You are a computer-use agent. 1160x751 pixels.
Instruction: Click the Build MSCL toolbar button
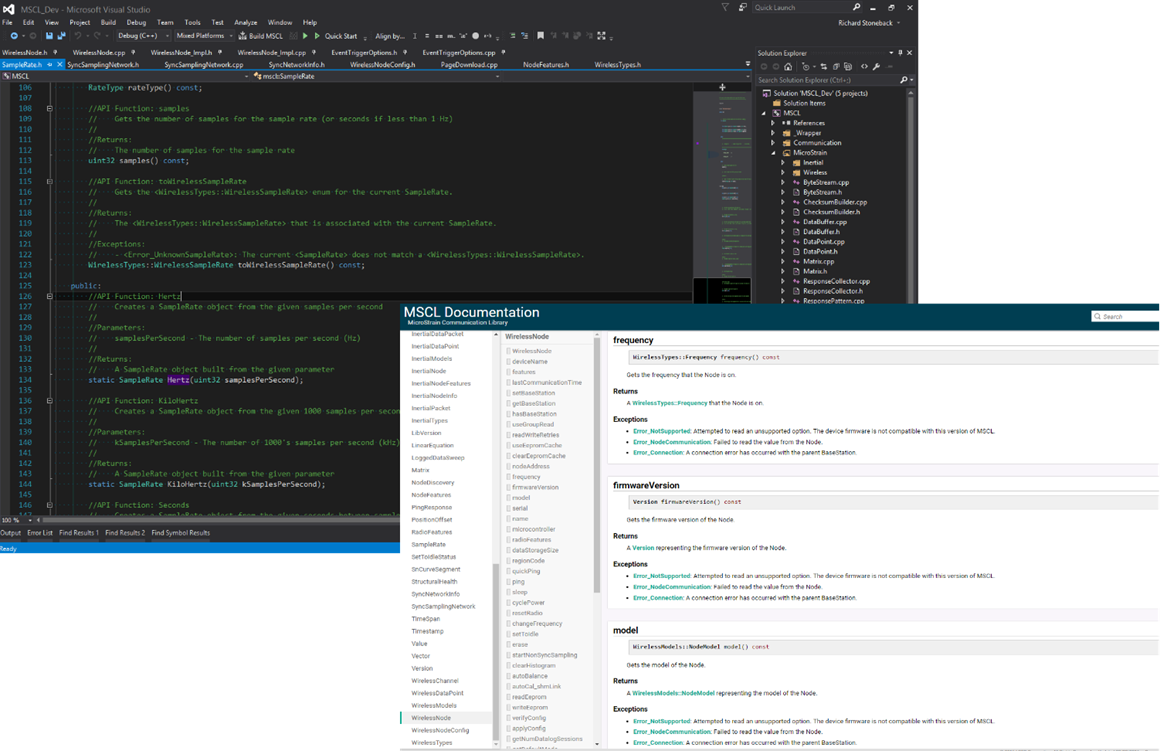(x=260, y=36)
